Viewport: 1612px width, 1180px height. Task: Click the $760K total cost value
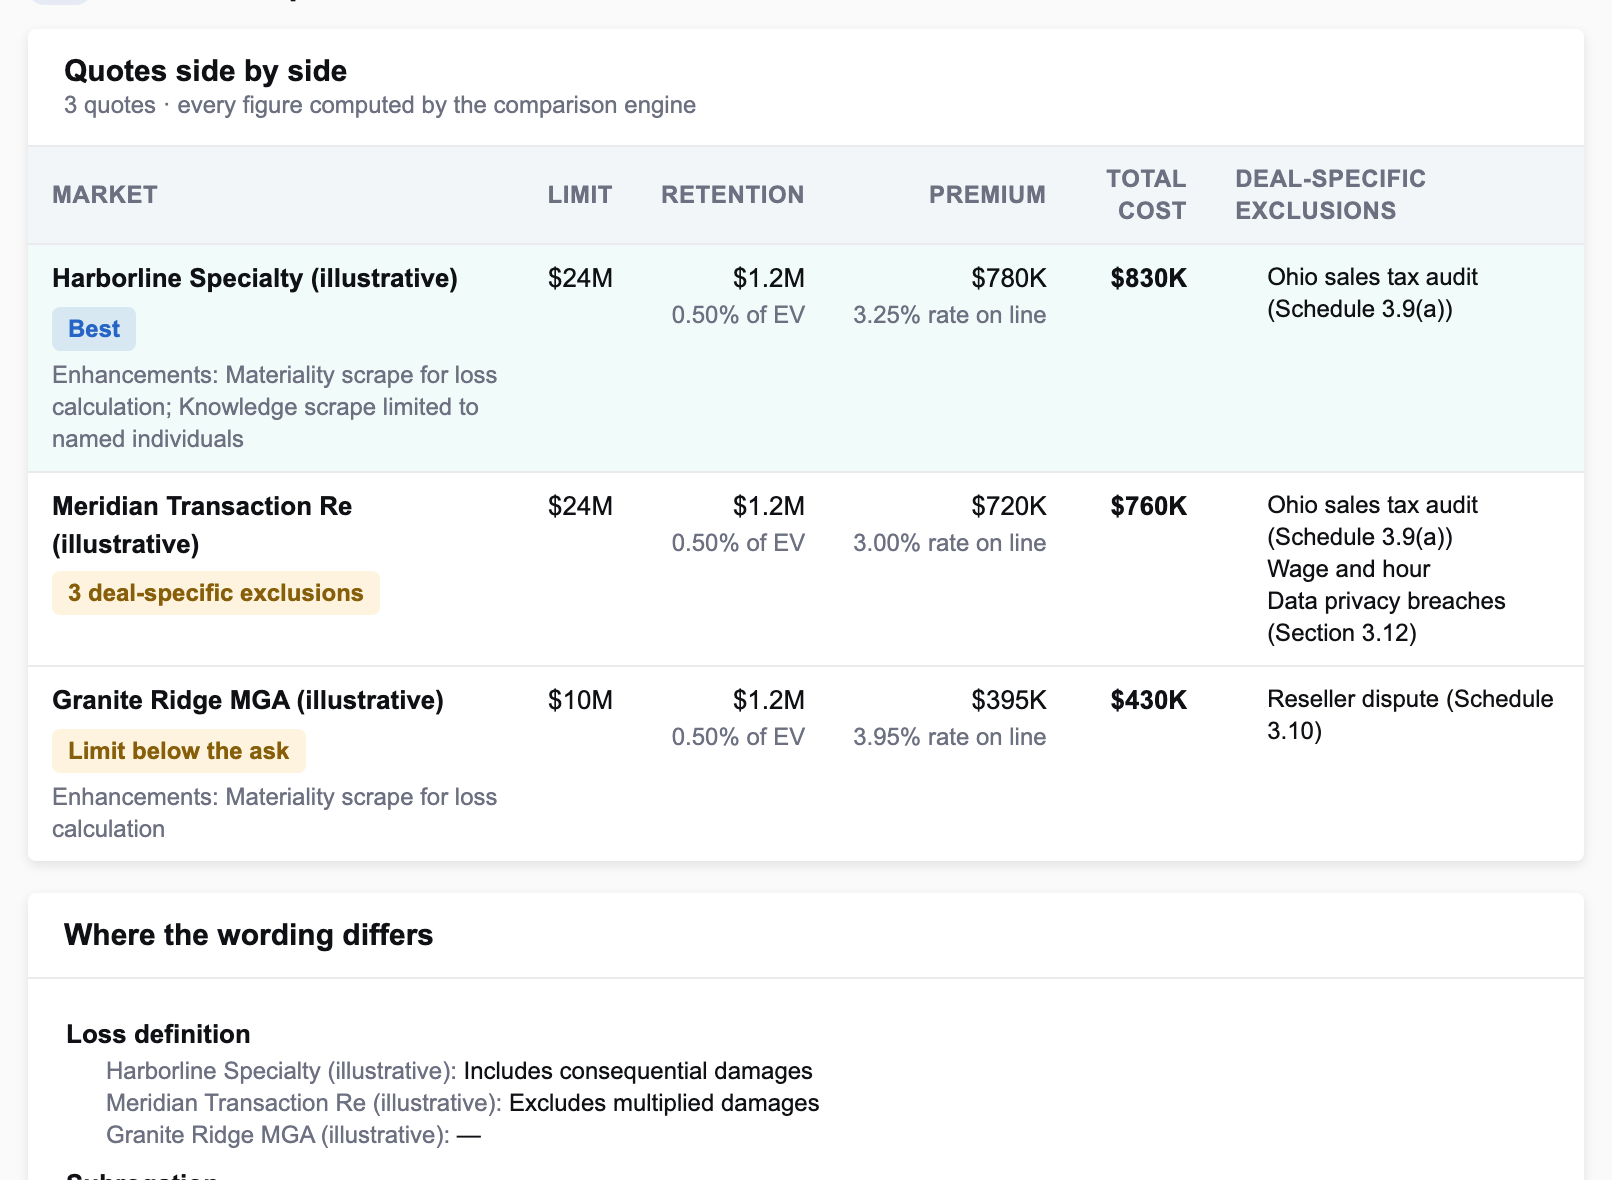(x=1149, y=506)
